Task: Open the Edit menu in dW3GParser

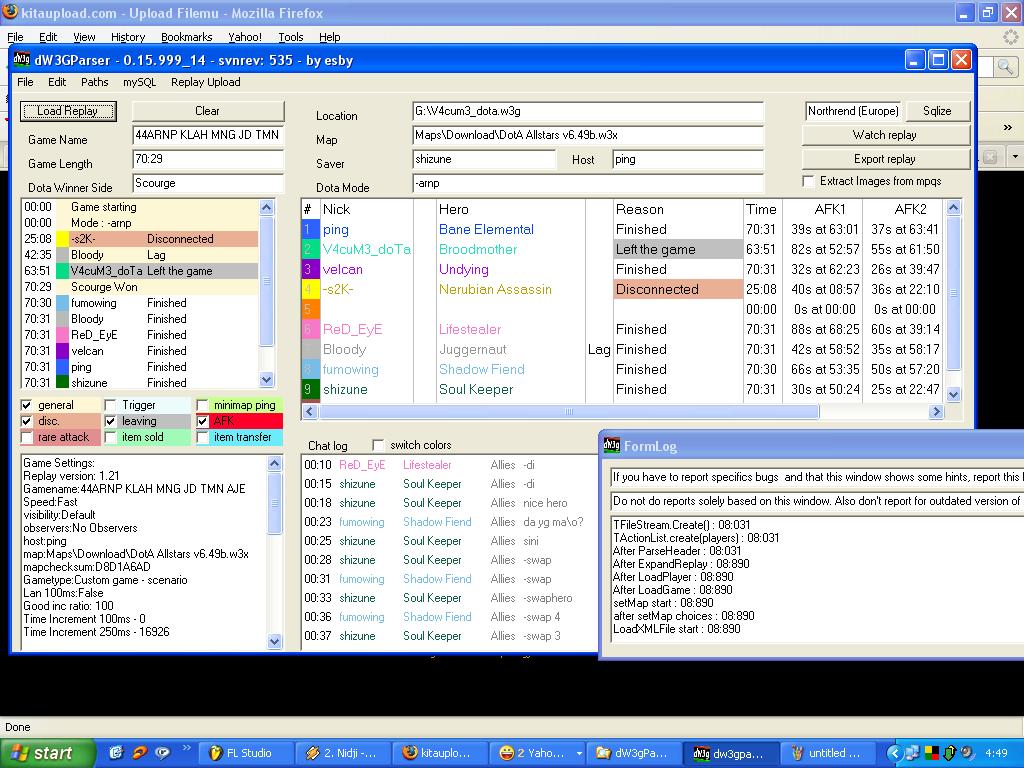Action: [x=57, y=82]
